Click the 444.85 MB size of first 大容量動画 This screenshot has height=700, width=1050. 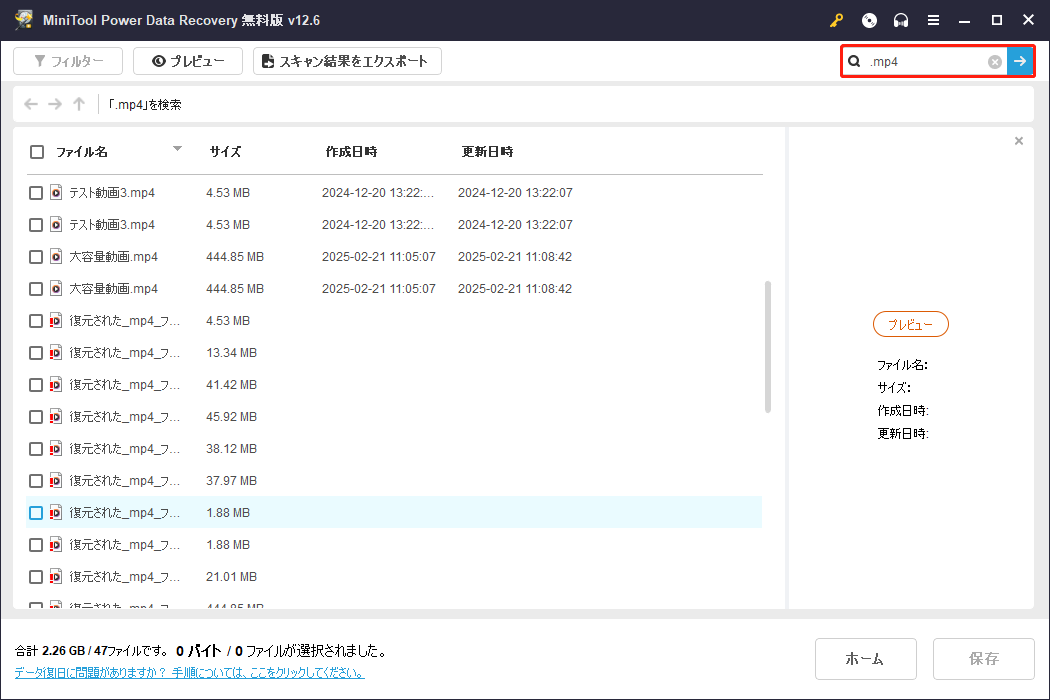tap(235, 257)
